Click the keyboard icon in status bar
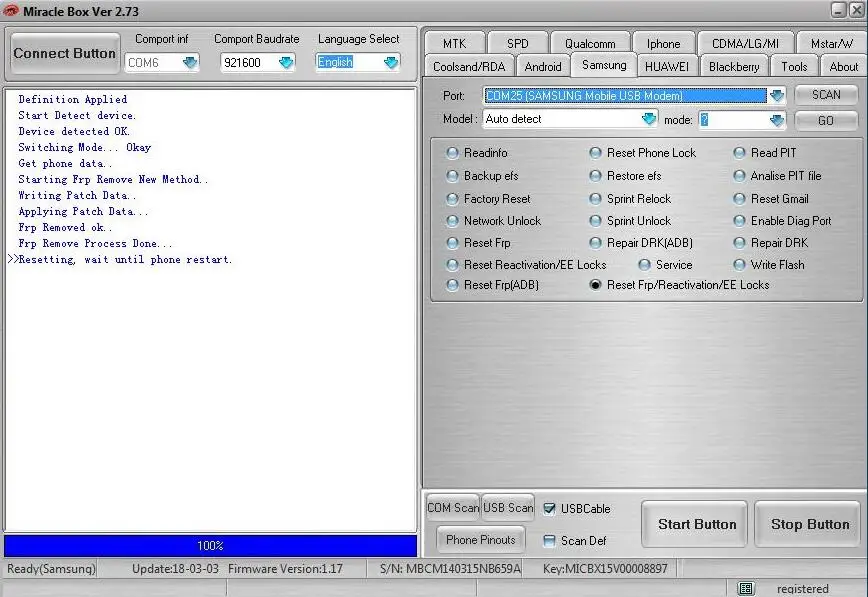Screen dimensions: 868x597 746,588
